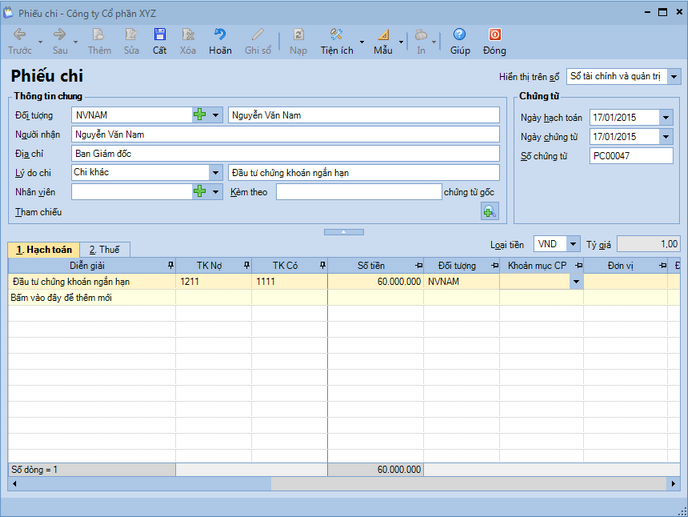Click the Ghi sổ post icon
The height and width of the screenshot is (517, 688).
pos(258,35)
